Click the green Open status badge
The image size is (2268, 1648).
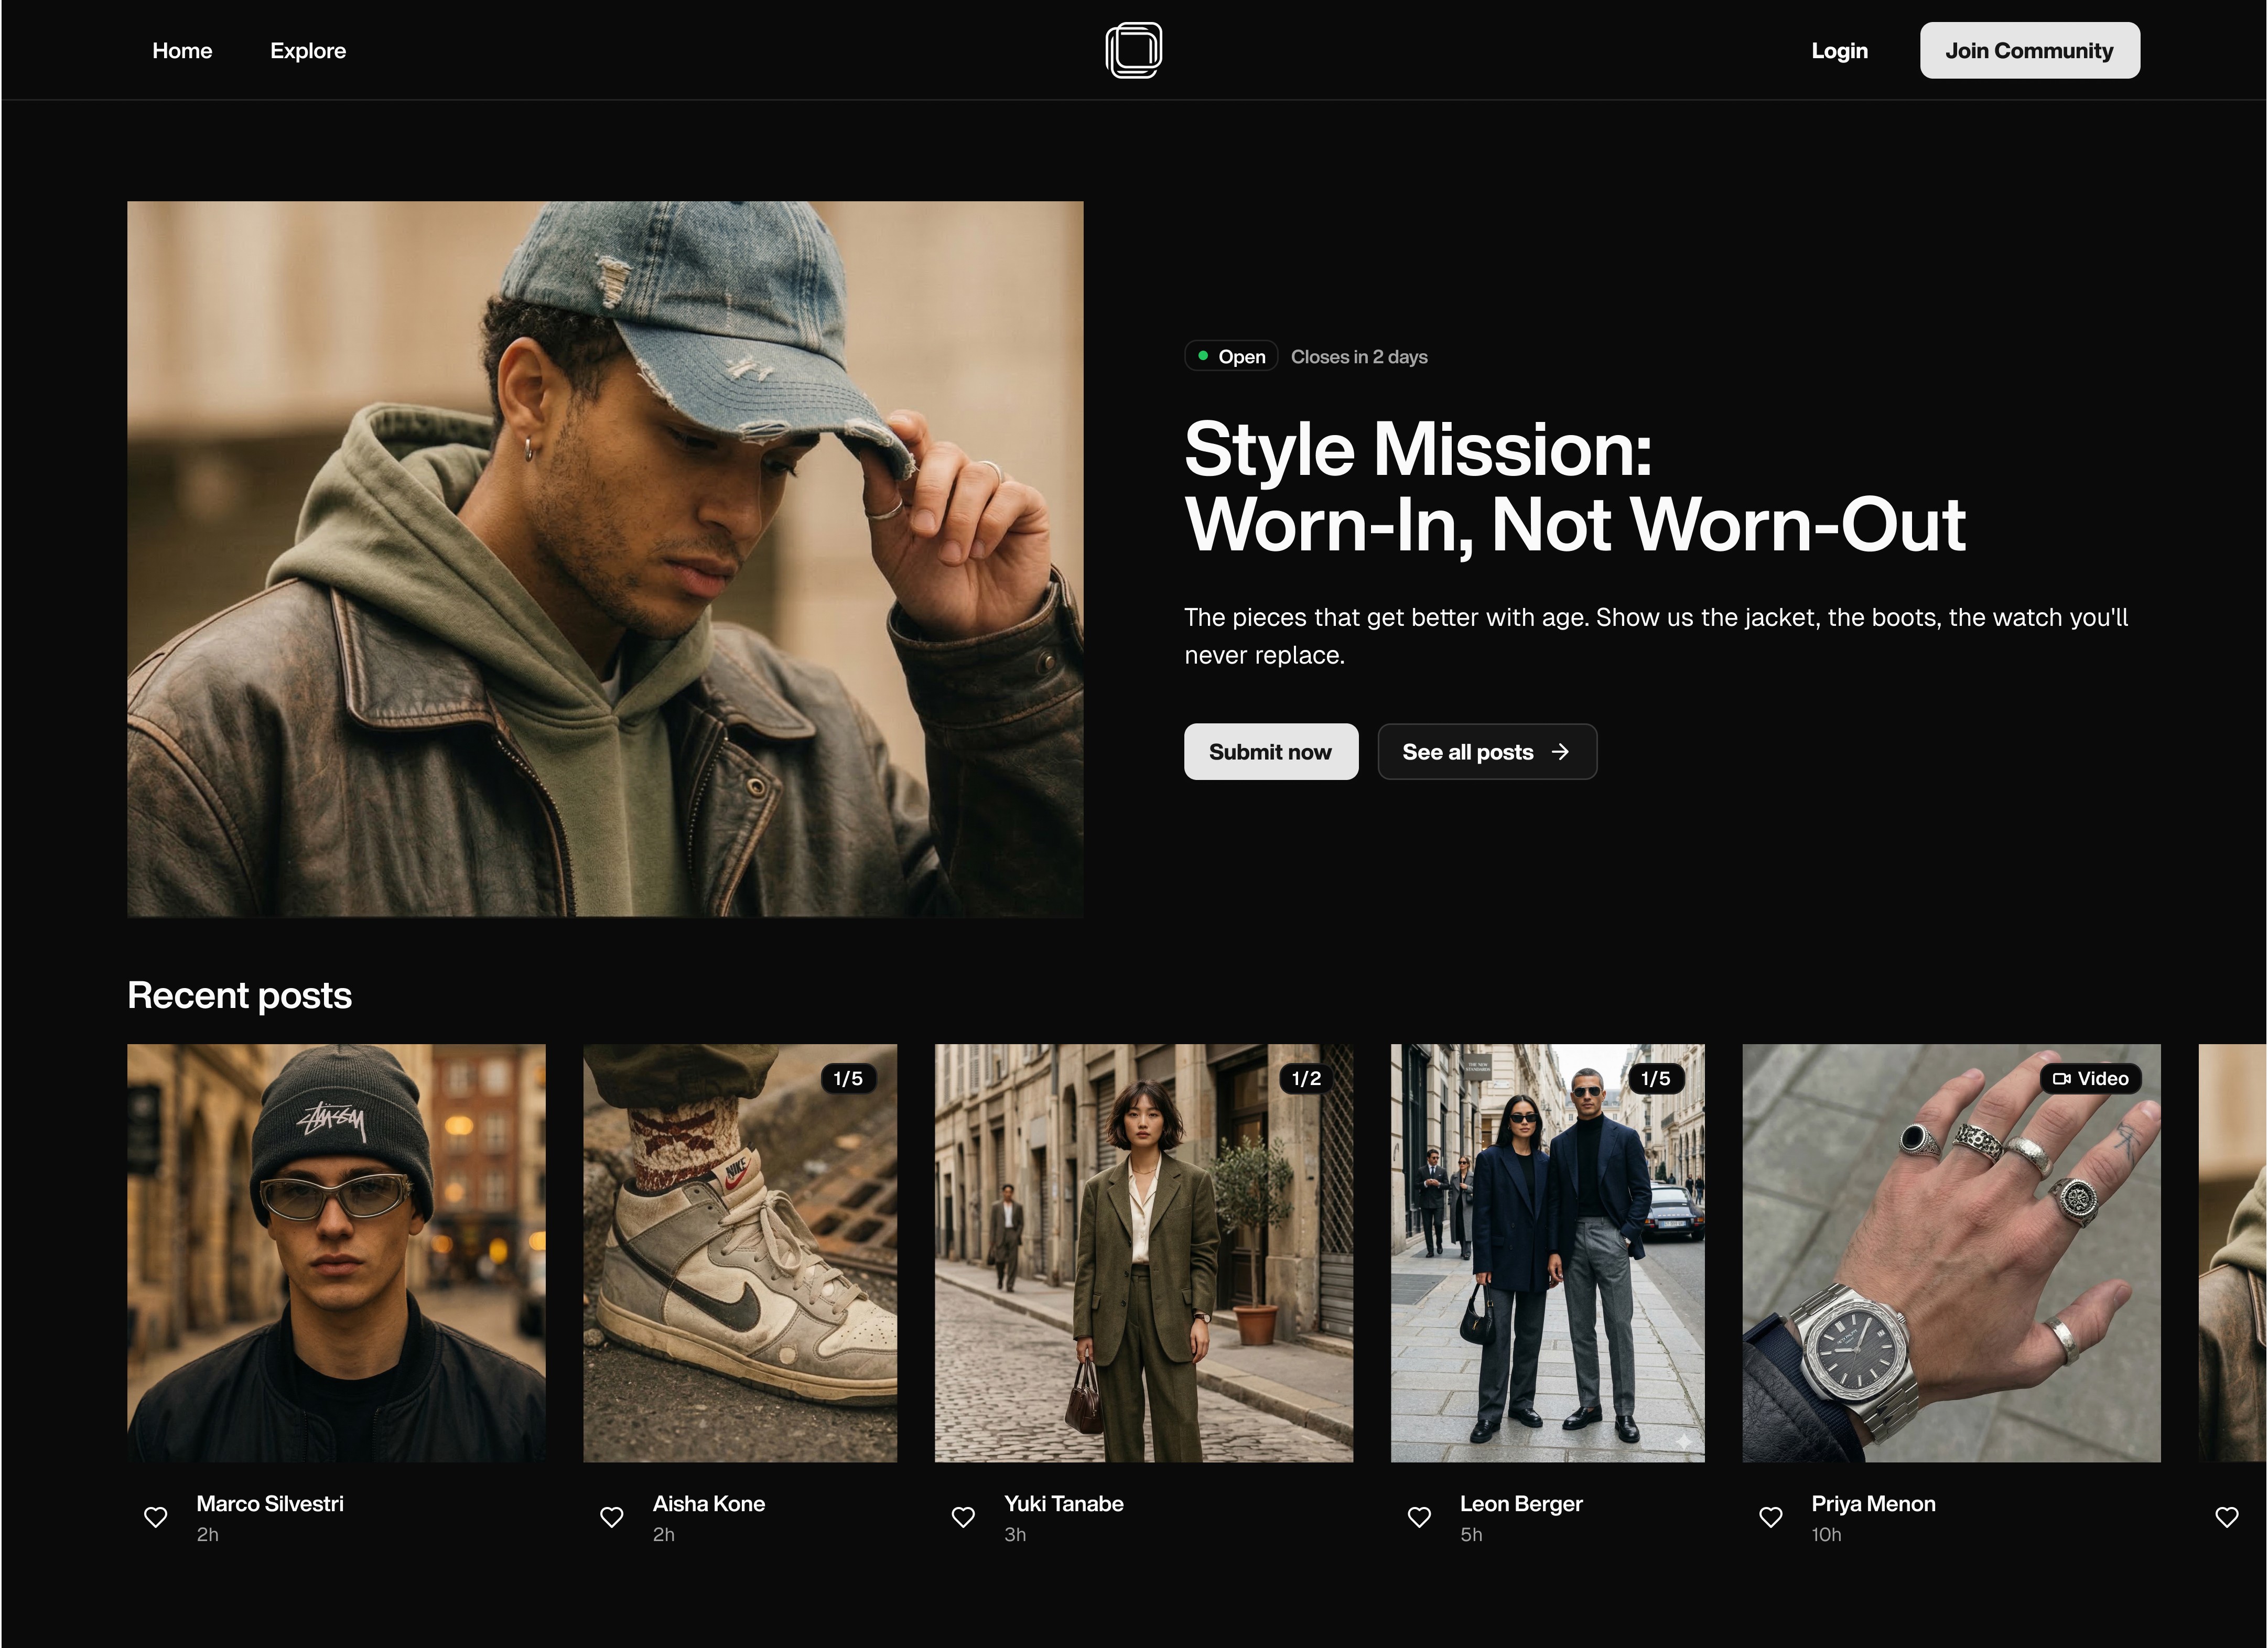point(1230,356)
